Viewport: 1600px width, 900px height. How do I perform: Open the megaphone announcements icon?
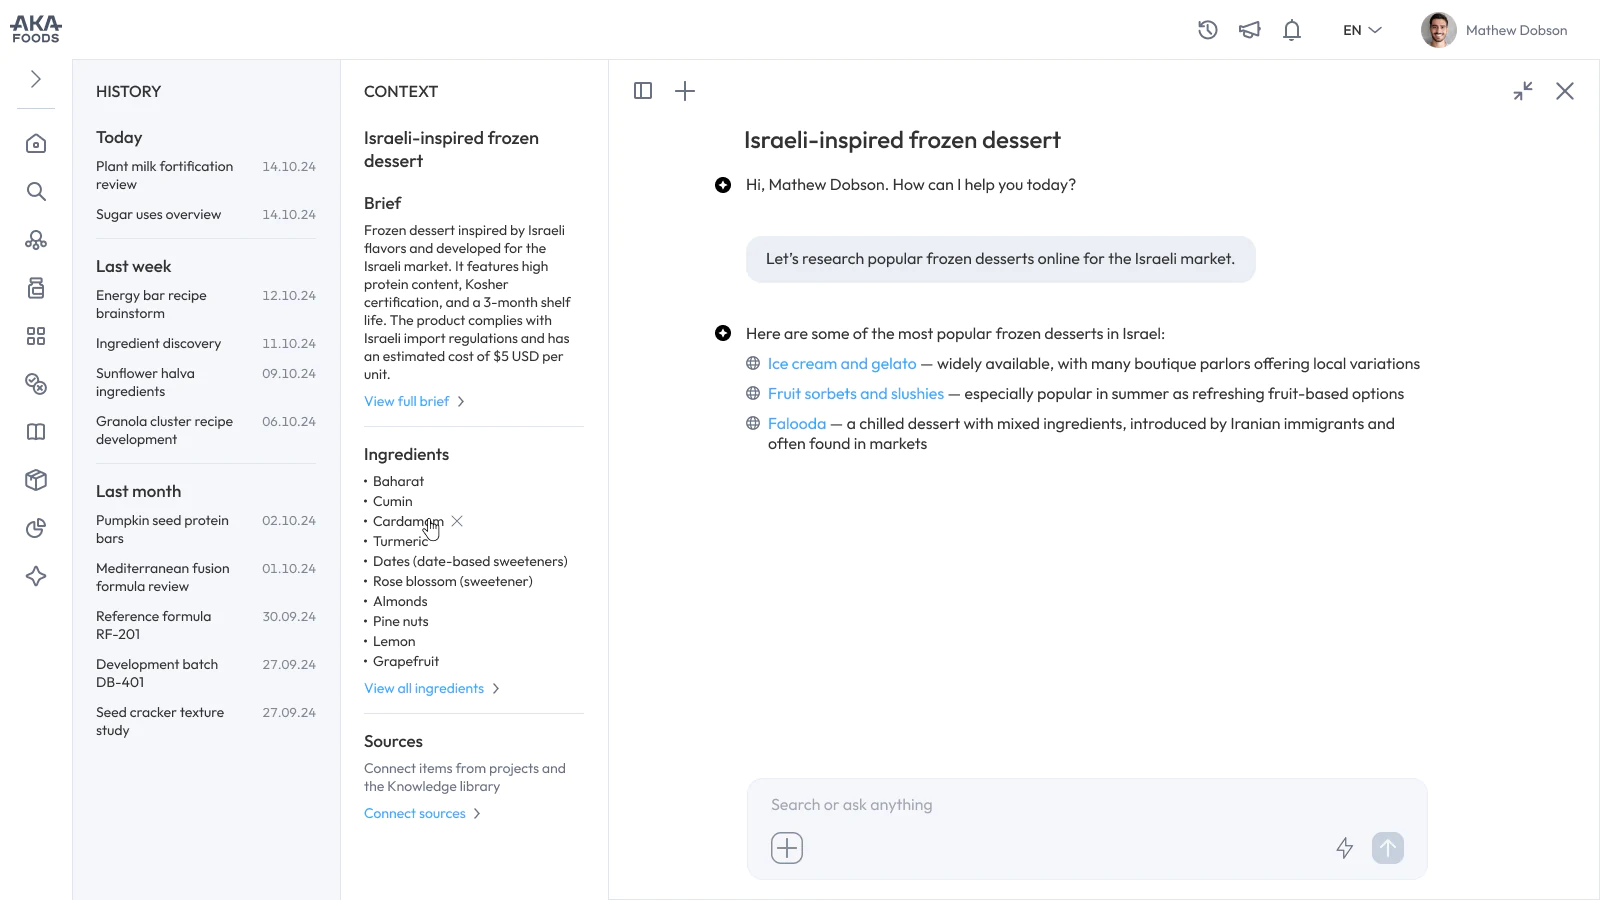1250,30
